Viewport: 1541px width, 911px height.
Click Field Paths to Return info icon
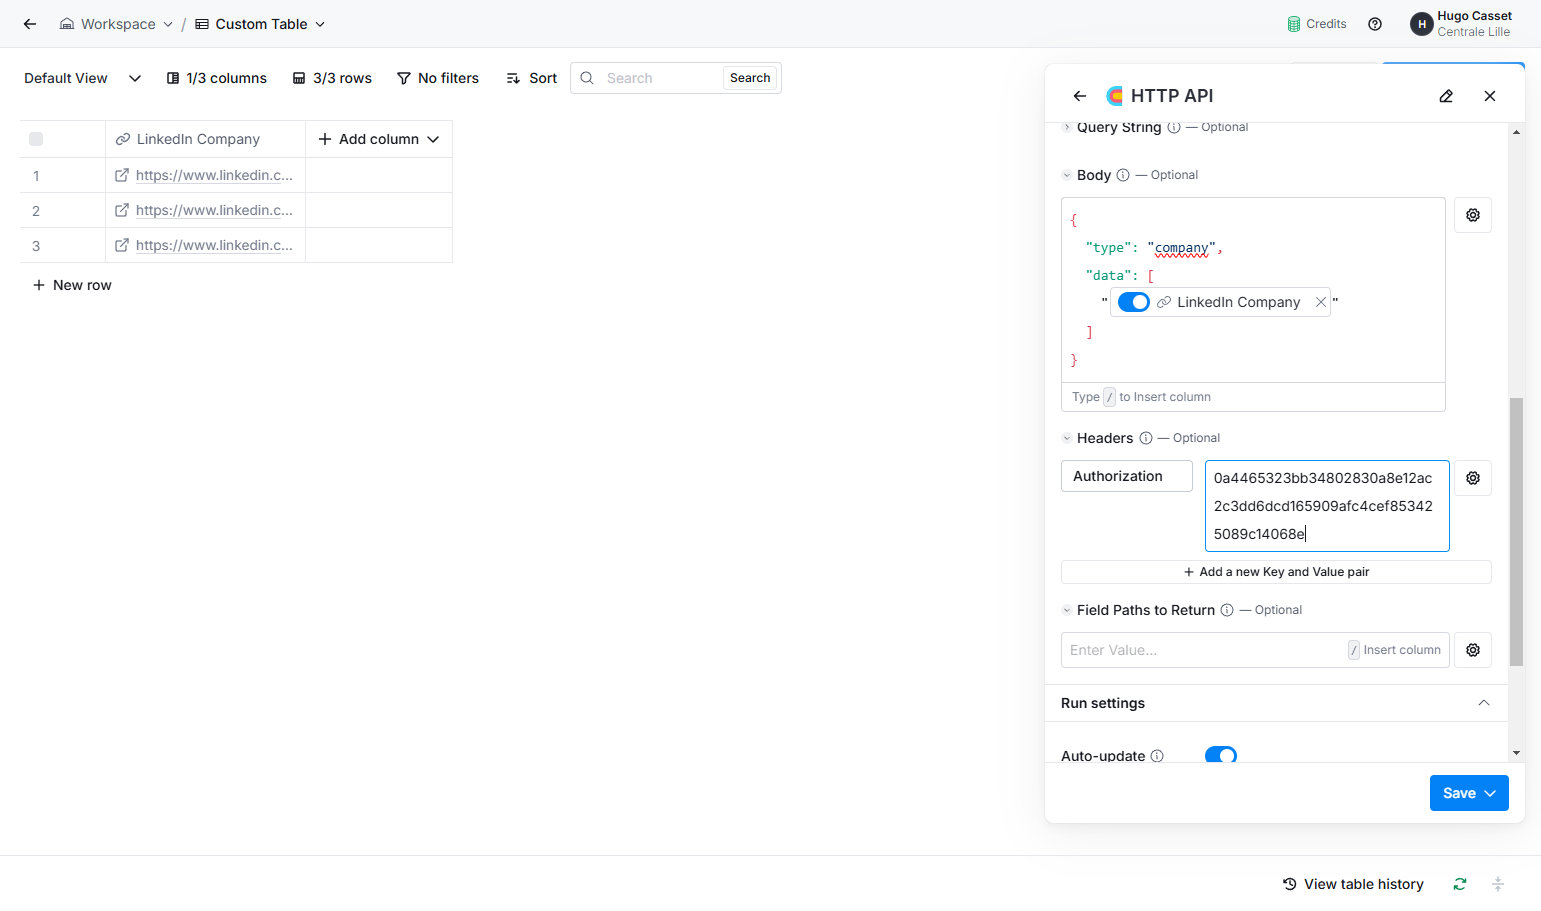[1227, 610]
